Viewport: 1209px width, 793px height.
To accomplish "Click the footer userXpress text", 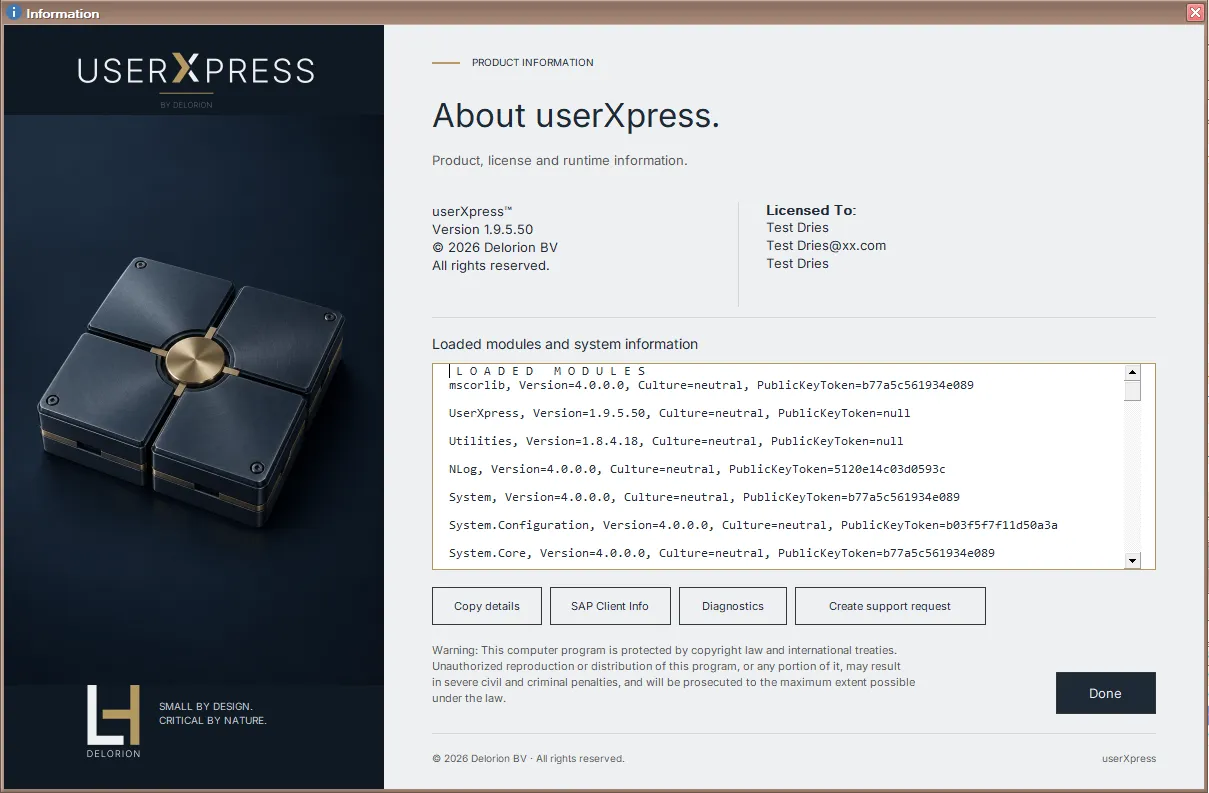I will point(1129,759).
